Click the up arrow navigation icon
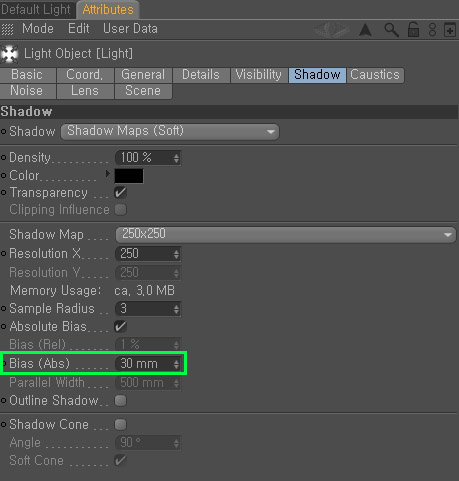 point(365,30)
